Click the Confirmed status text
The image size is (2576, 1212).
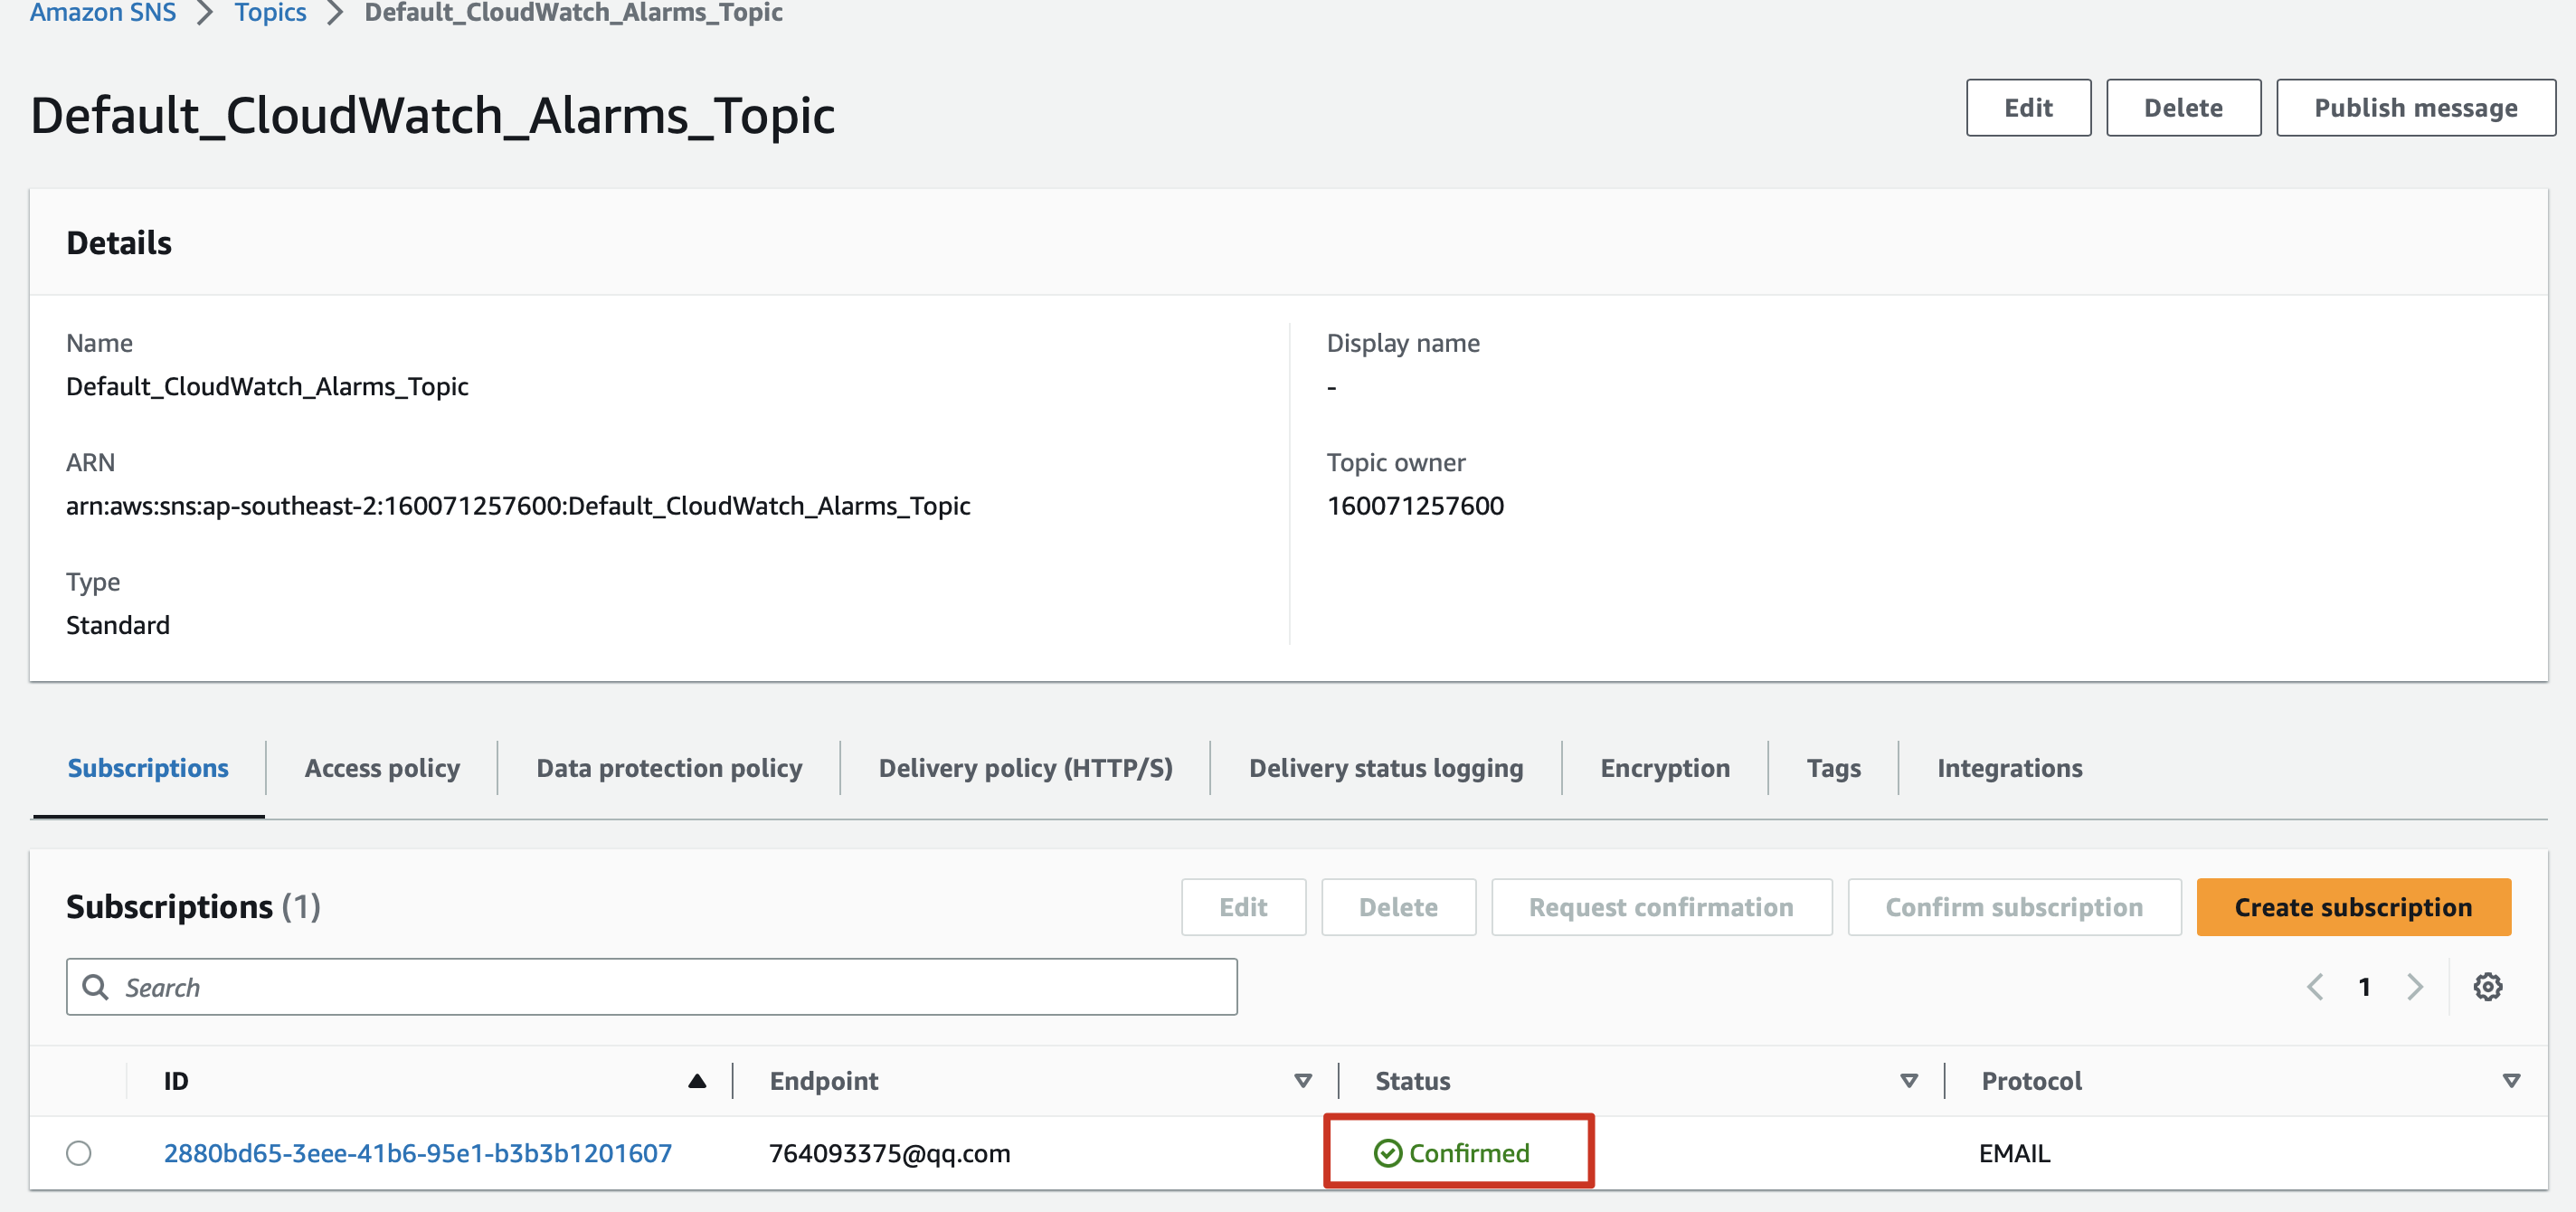click(1468, 1153)
